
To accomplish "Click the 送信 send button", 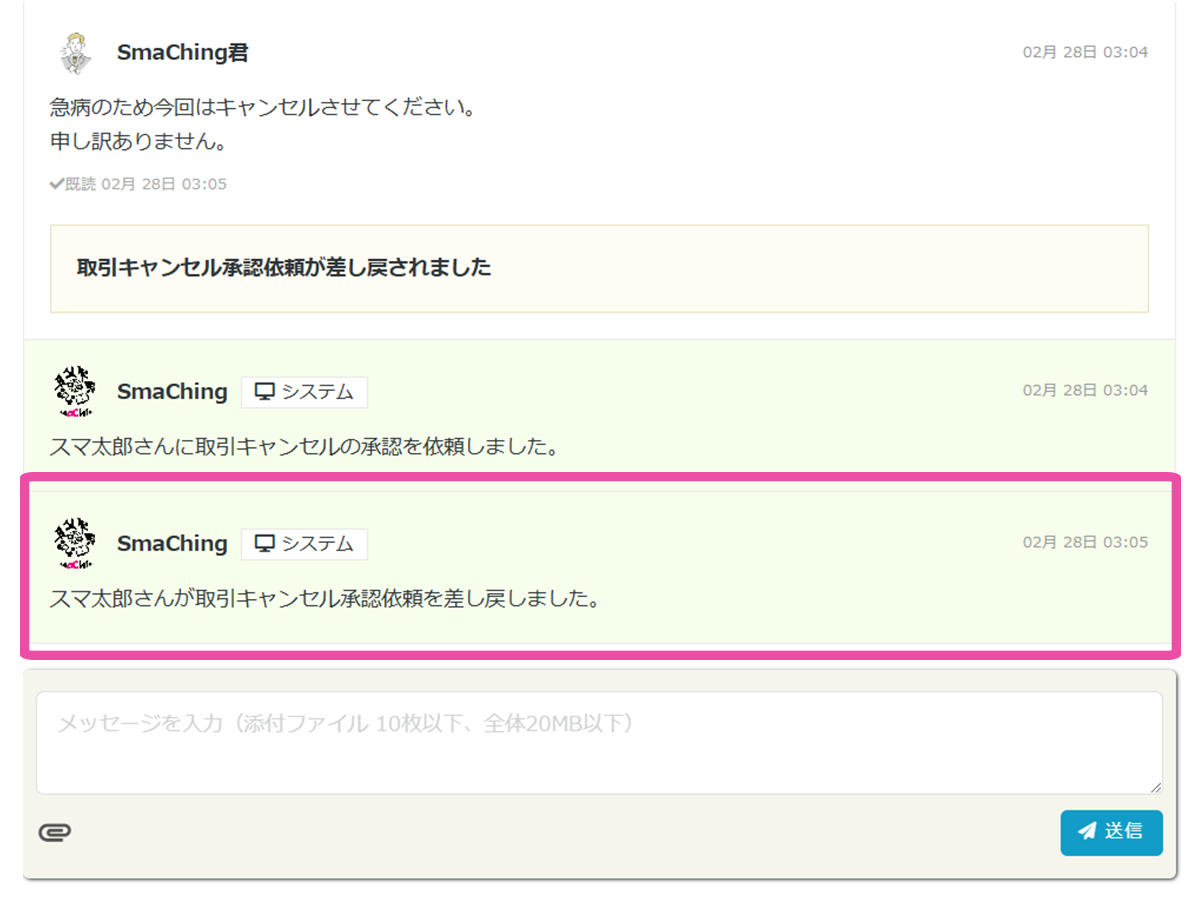I will pyautogui.click(x=1111, y=832).
